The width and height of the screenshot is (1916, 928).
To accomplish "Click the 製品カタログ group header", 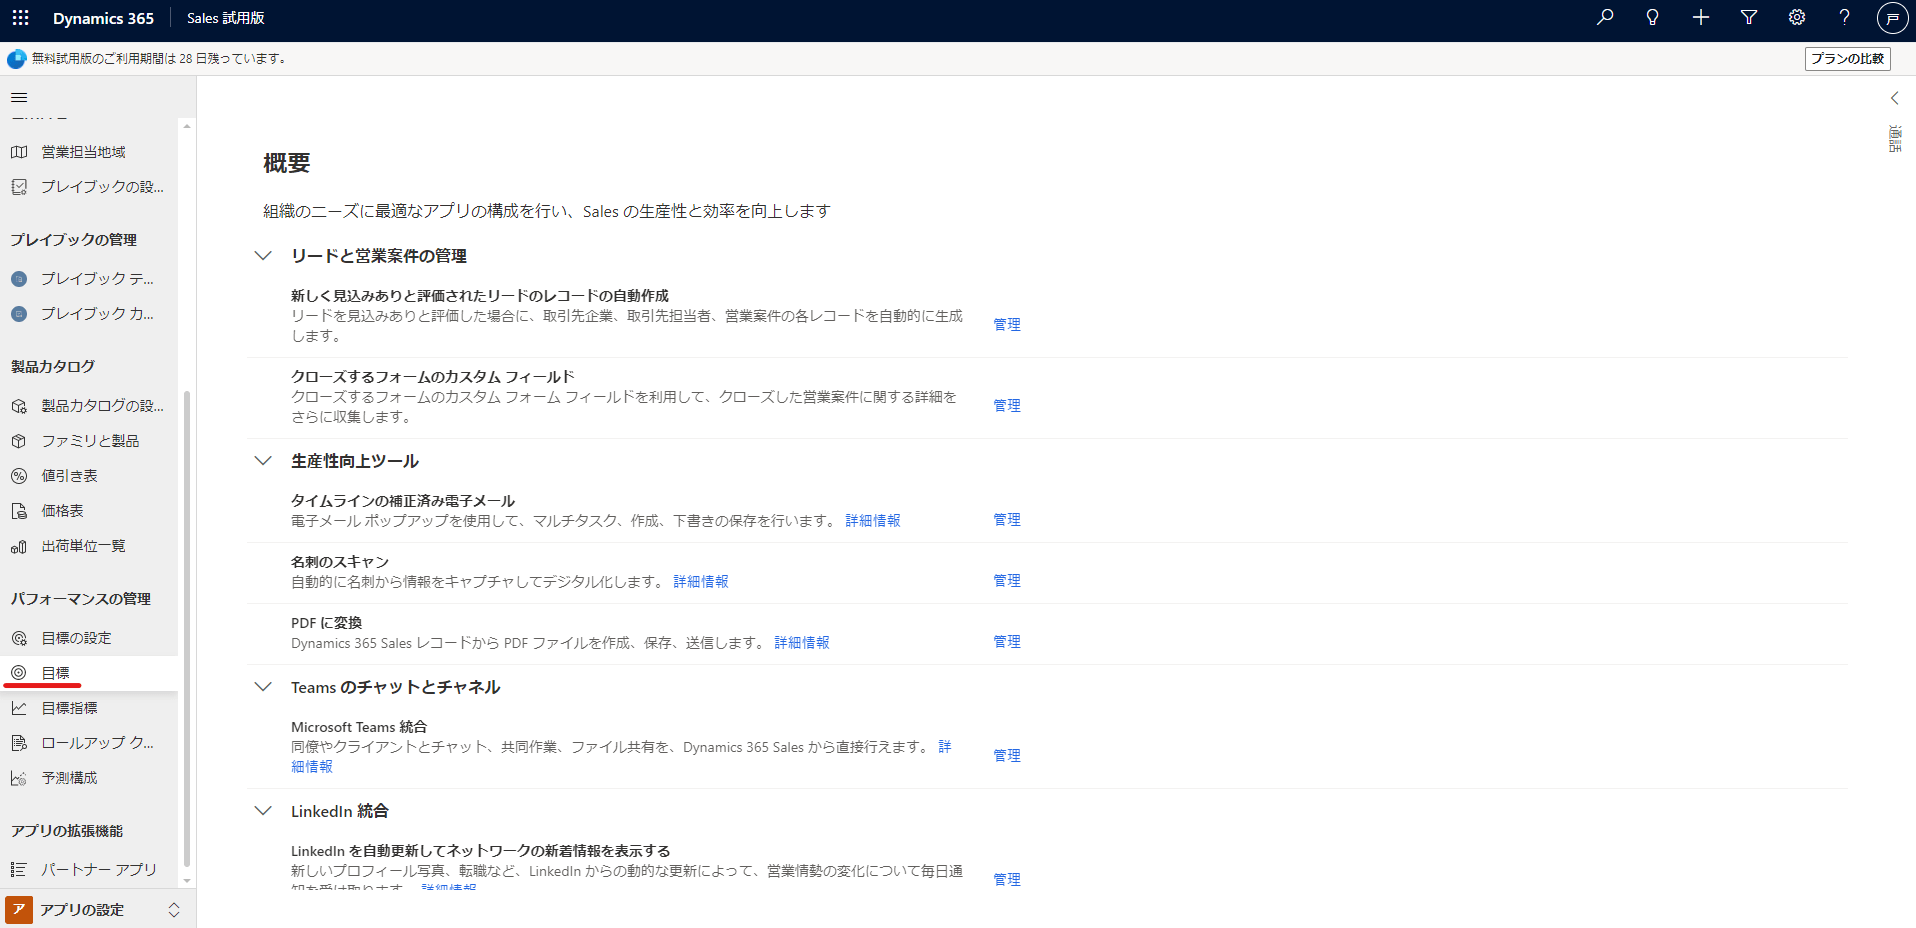I will point(53,367).
